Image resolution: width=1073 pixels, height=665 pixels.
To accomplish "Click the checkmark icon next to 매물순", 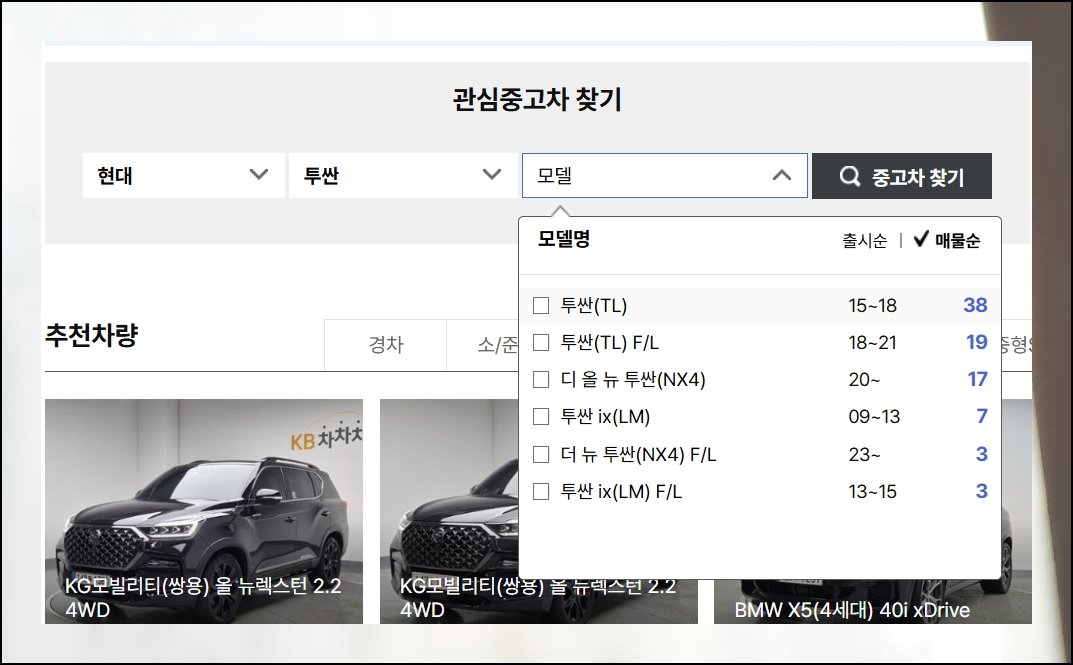I will click(921, 239).
